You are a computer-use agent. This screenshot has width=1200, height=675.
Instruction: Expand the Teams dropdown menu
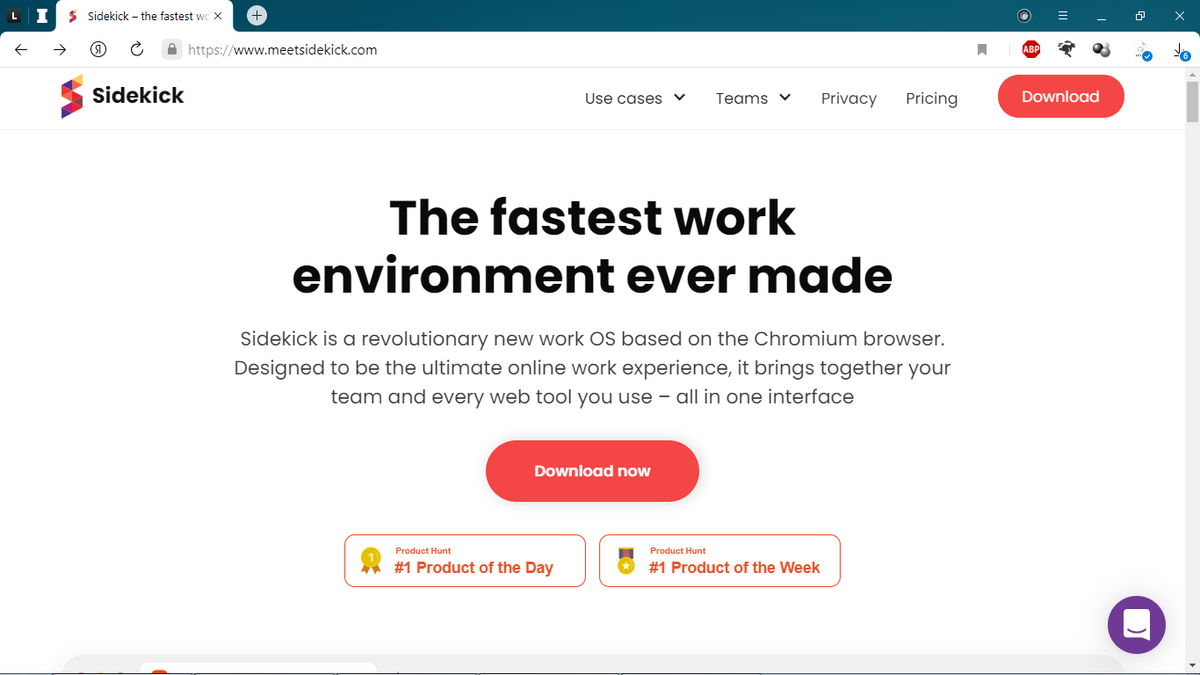coord(753,98)
